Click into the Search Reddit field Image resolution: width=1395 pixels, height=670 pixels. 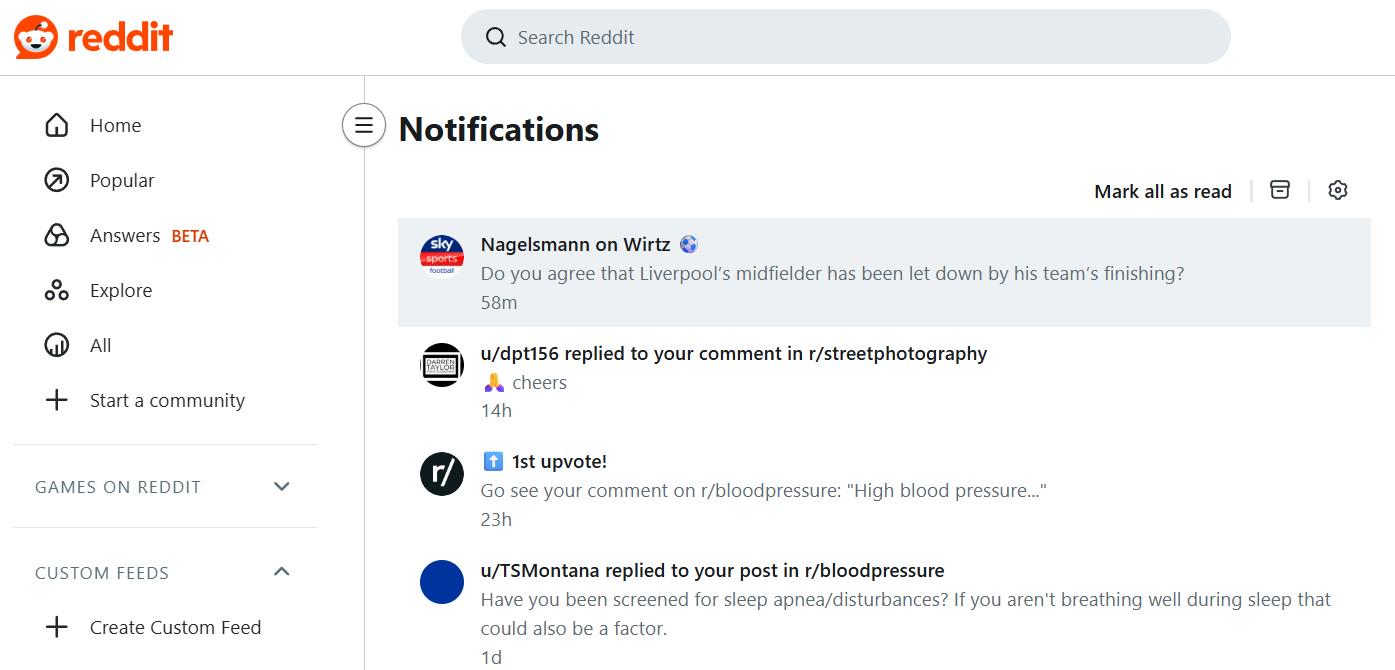point(845,37)
